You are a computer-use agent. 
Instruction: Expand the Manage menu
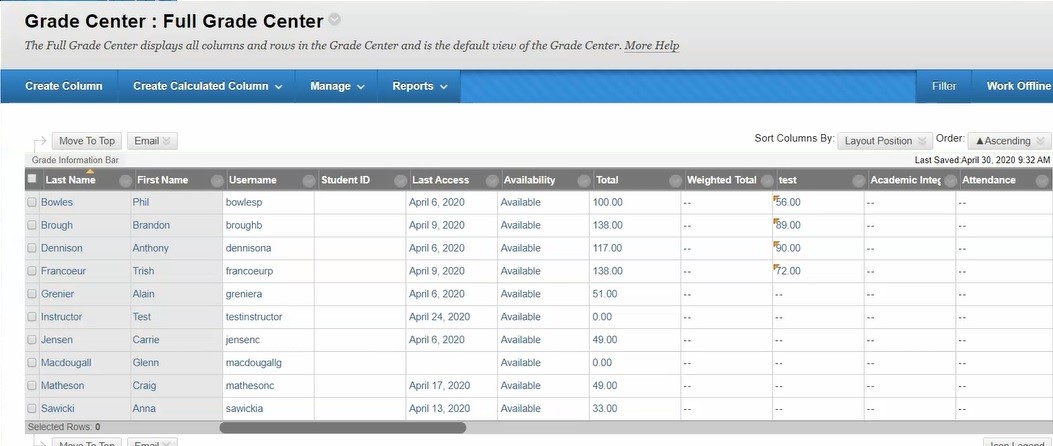pos(337,86)
